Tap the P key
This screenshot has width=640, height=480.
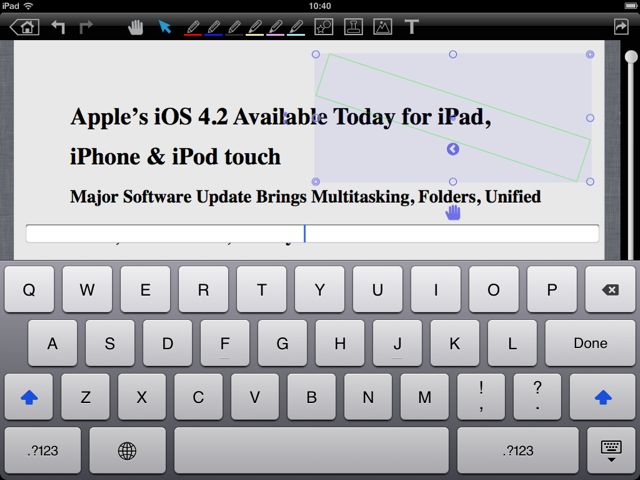[552, 290]
